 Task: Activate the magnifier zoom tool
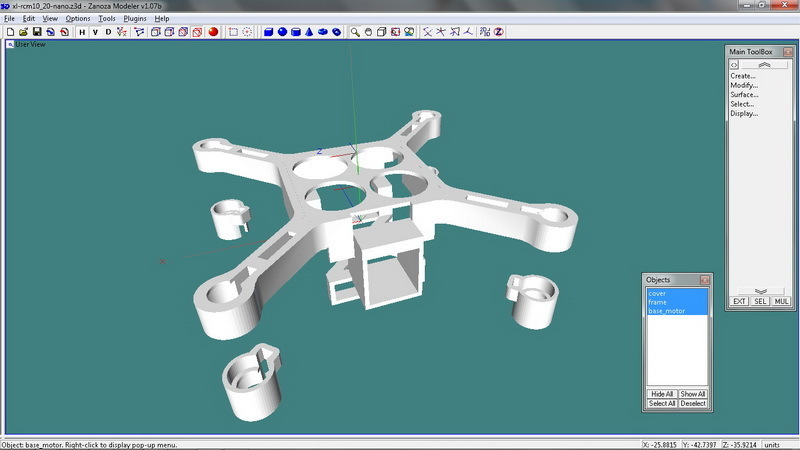[x=355, y=32]
